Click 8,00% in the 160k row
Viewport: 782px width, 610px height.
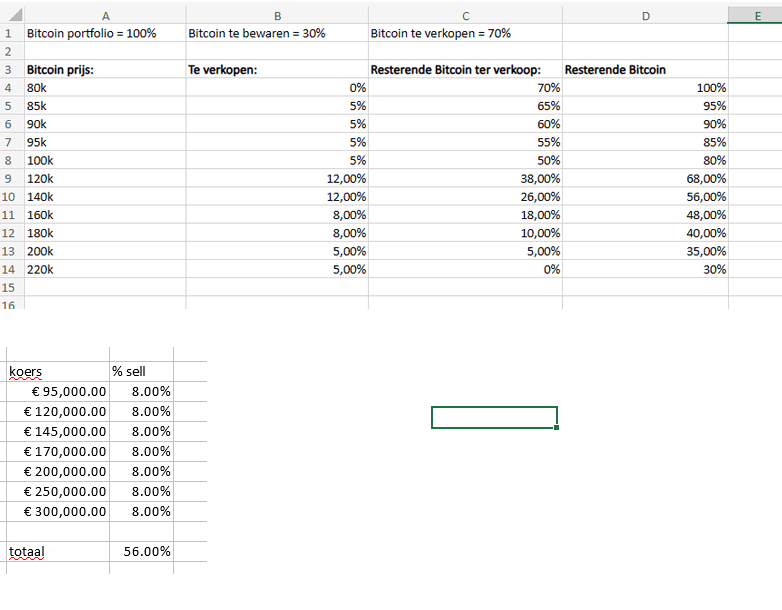point(277,215)
